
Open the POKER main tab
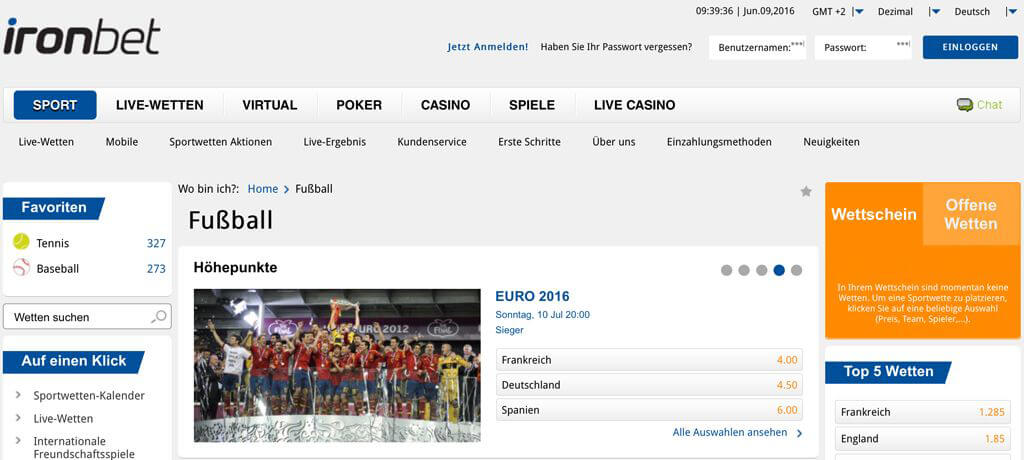[x=359, y=105]
